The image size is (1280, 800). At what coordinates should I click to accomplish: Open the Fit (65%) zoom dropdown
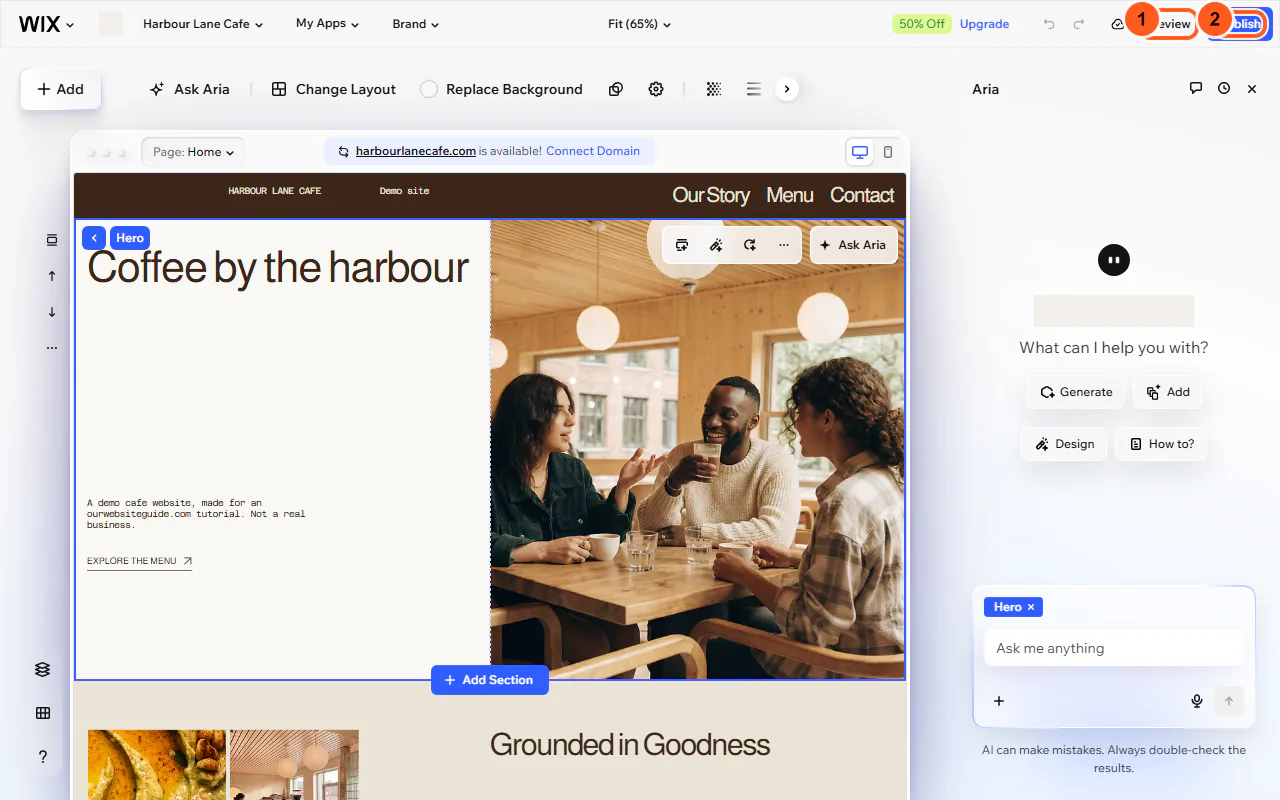(640, 24)
